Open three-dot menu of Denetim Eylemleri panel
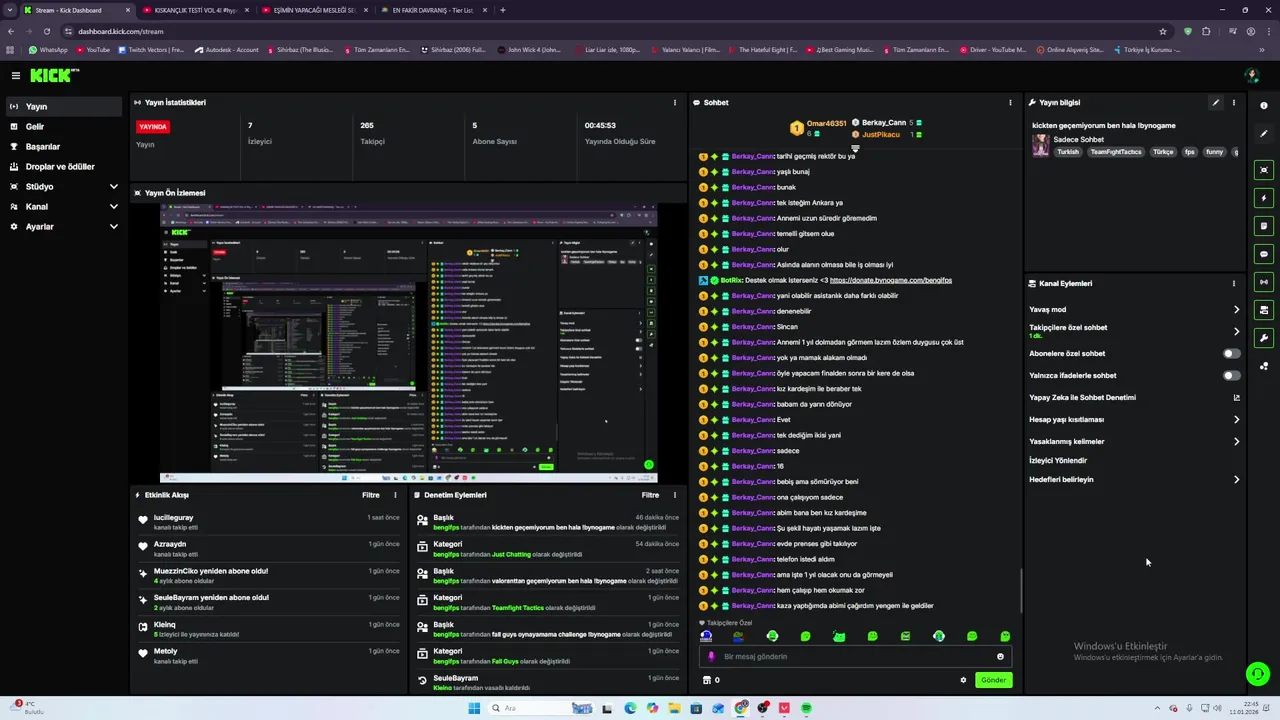The height and width of the screenshot is (720, 1280). (674, 495)
